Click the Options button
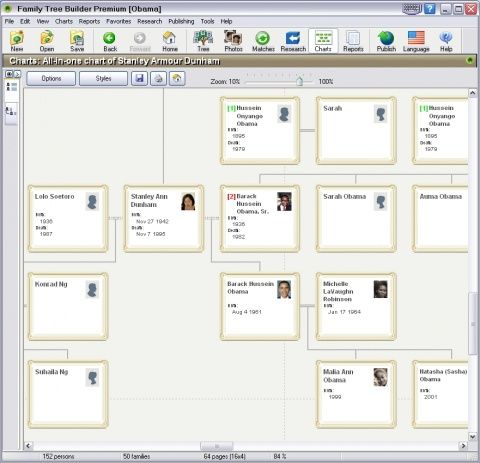The height and width of the screenshot is (463, 480). click(x=51, y=79)
